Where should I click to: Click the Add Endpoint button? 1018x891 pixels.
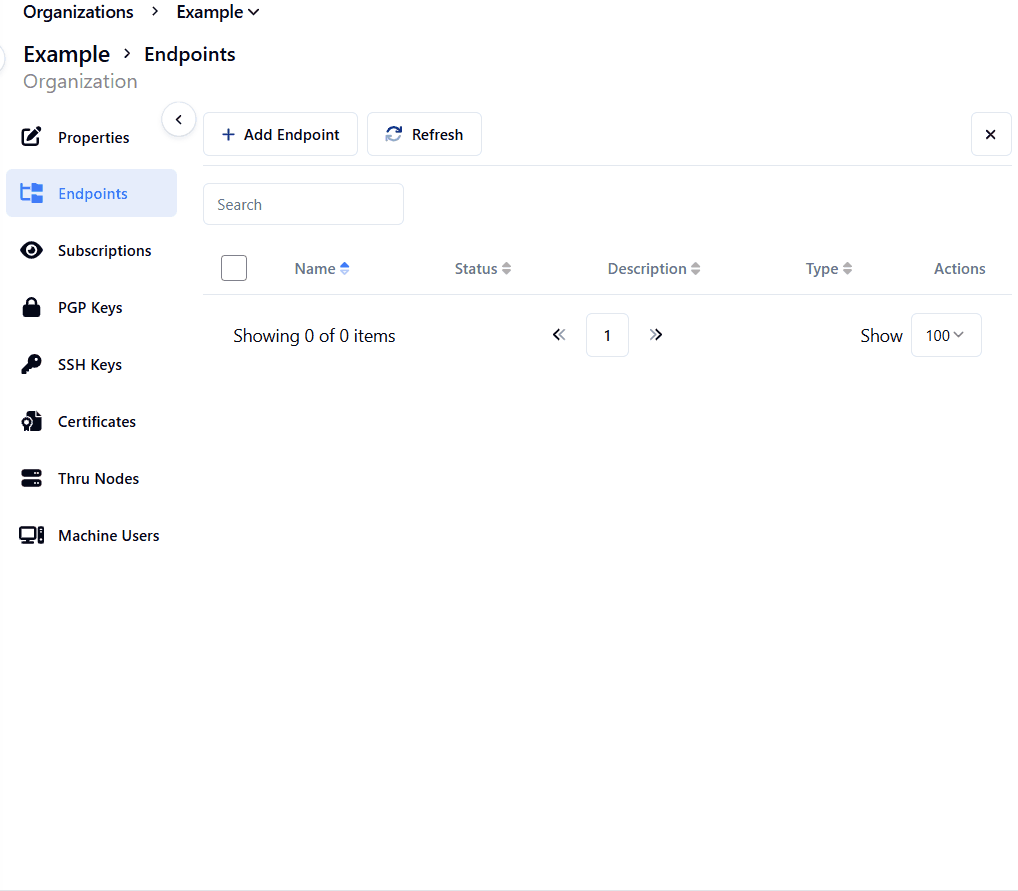click(x=280, y=134)
